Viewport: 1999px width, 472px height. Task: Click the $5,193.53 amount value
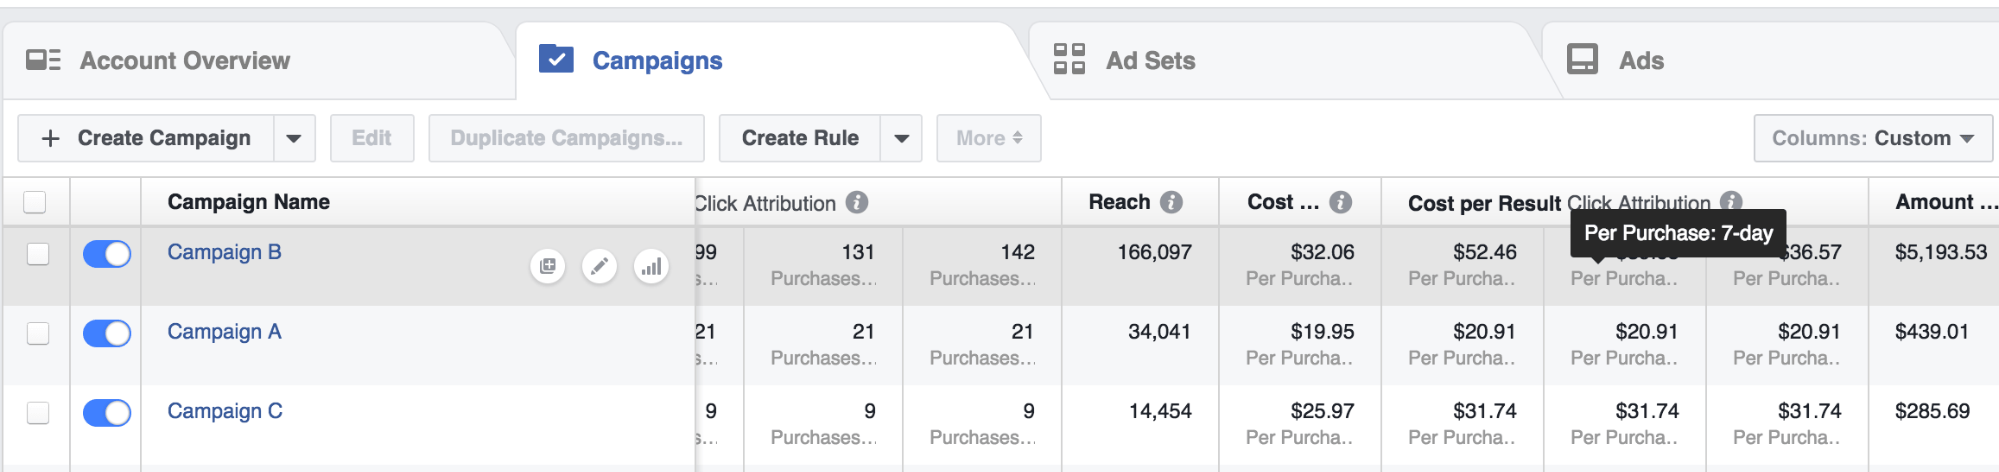click(x=1941, y=252)
